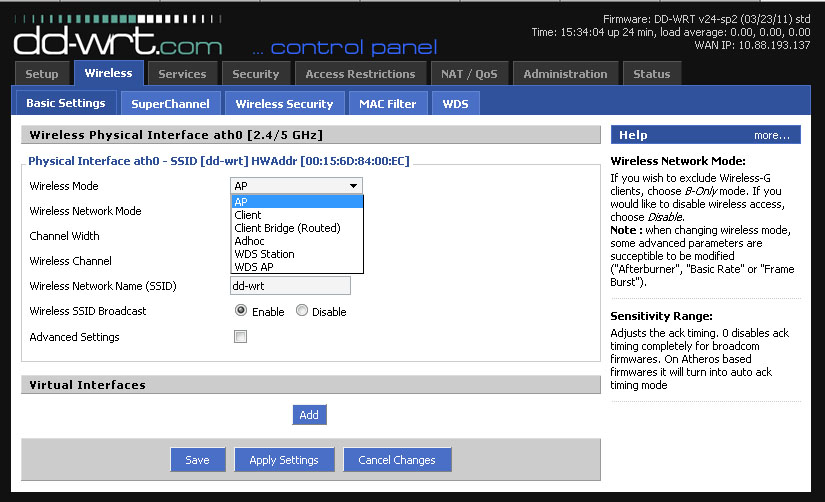Click Apply Settings button
Viewport: 825px width, 502px height.
284,460
